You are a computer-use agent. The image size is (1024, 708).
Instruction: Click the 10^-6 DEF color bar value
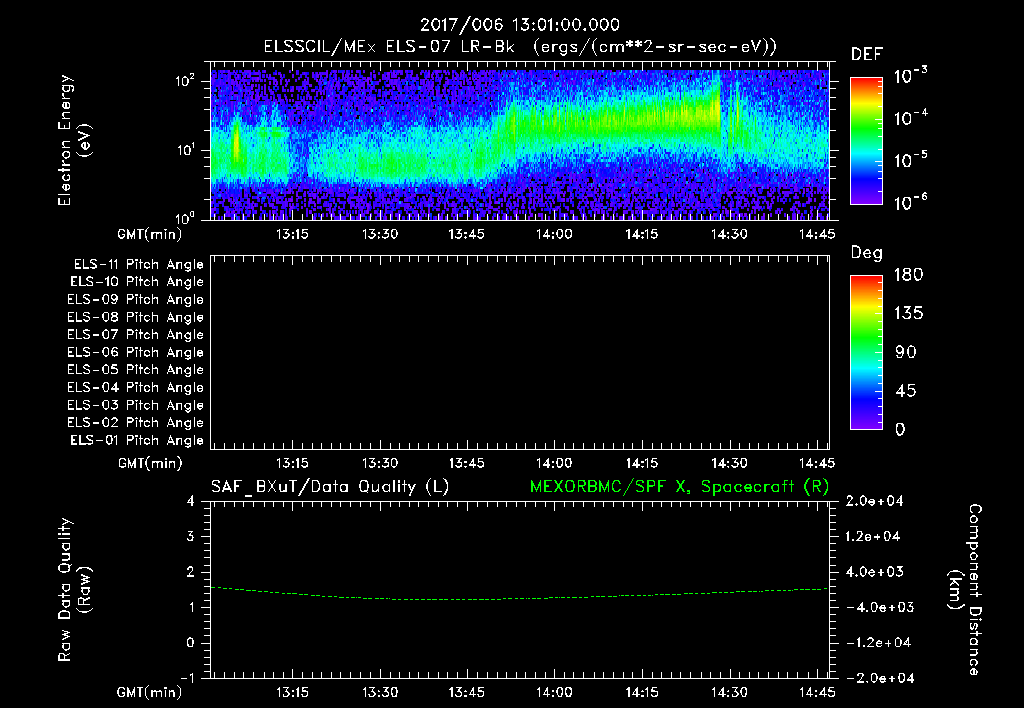[x=910, y=202]
